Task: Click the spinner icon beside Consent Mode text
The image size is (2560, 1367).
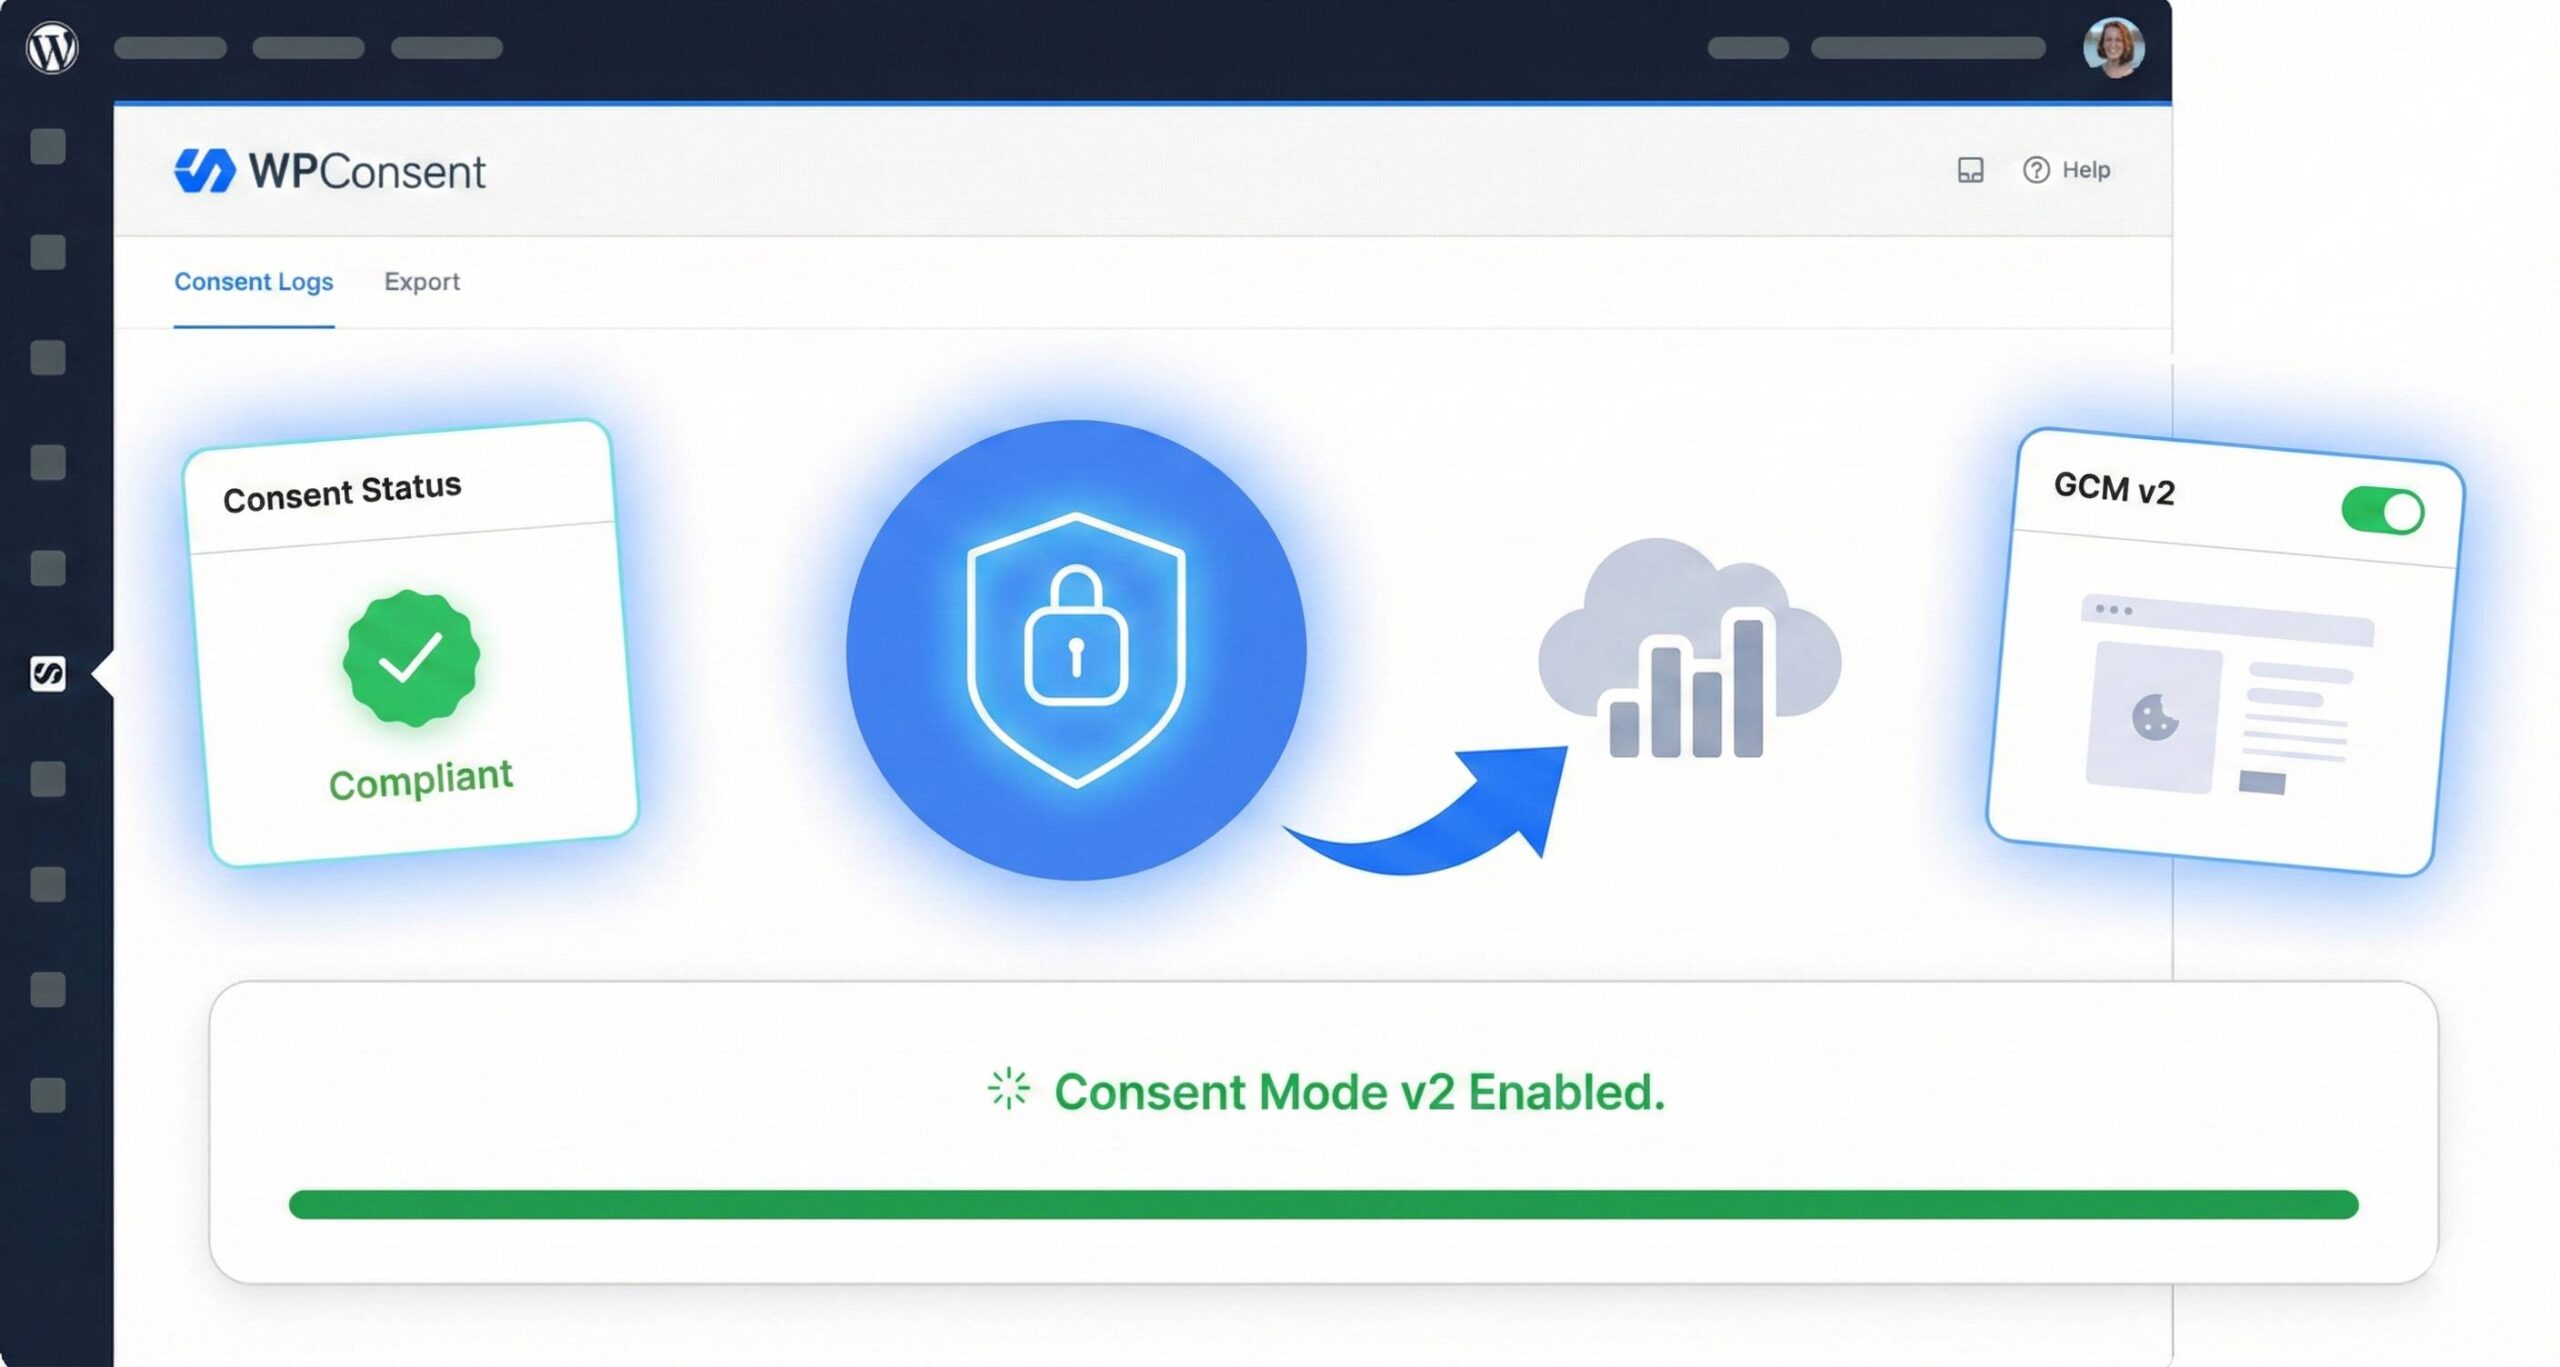Action: (x=1008, y=1089)
